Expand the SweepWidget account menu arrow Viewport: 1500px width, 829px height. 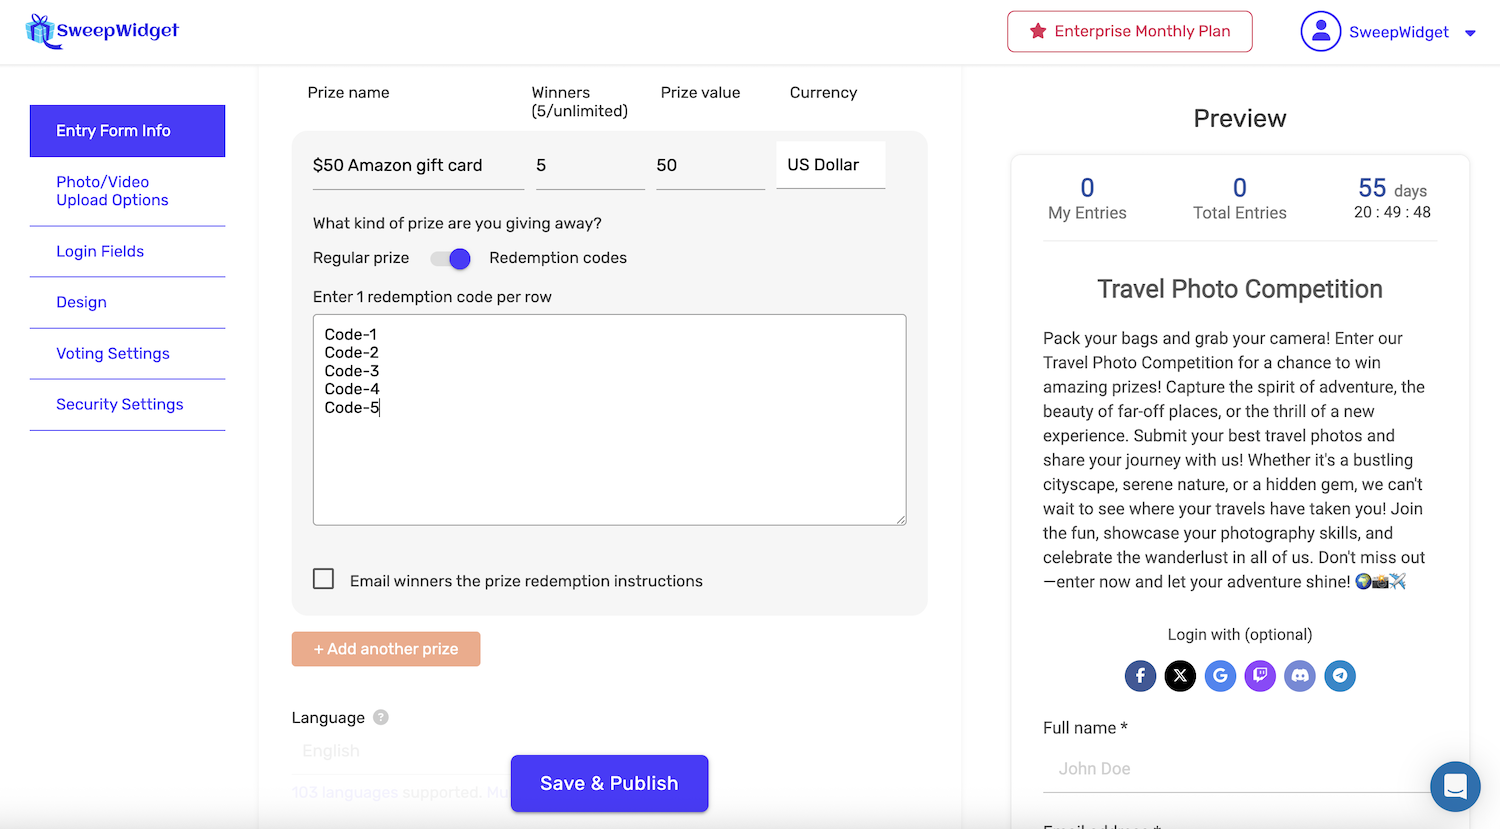[x=1470, y=33]
